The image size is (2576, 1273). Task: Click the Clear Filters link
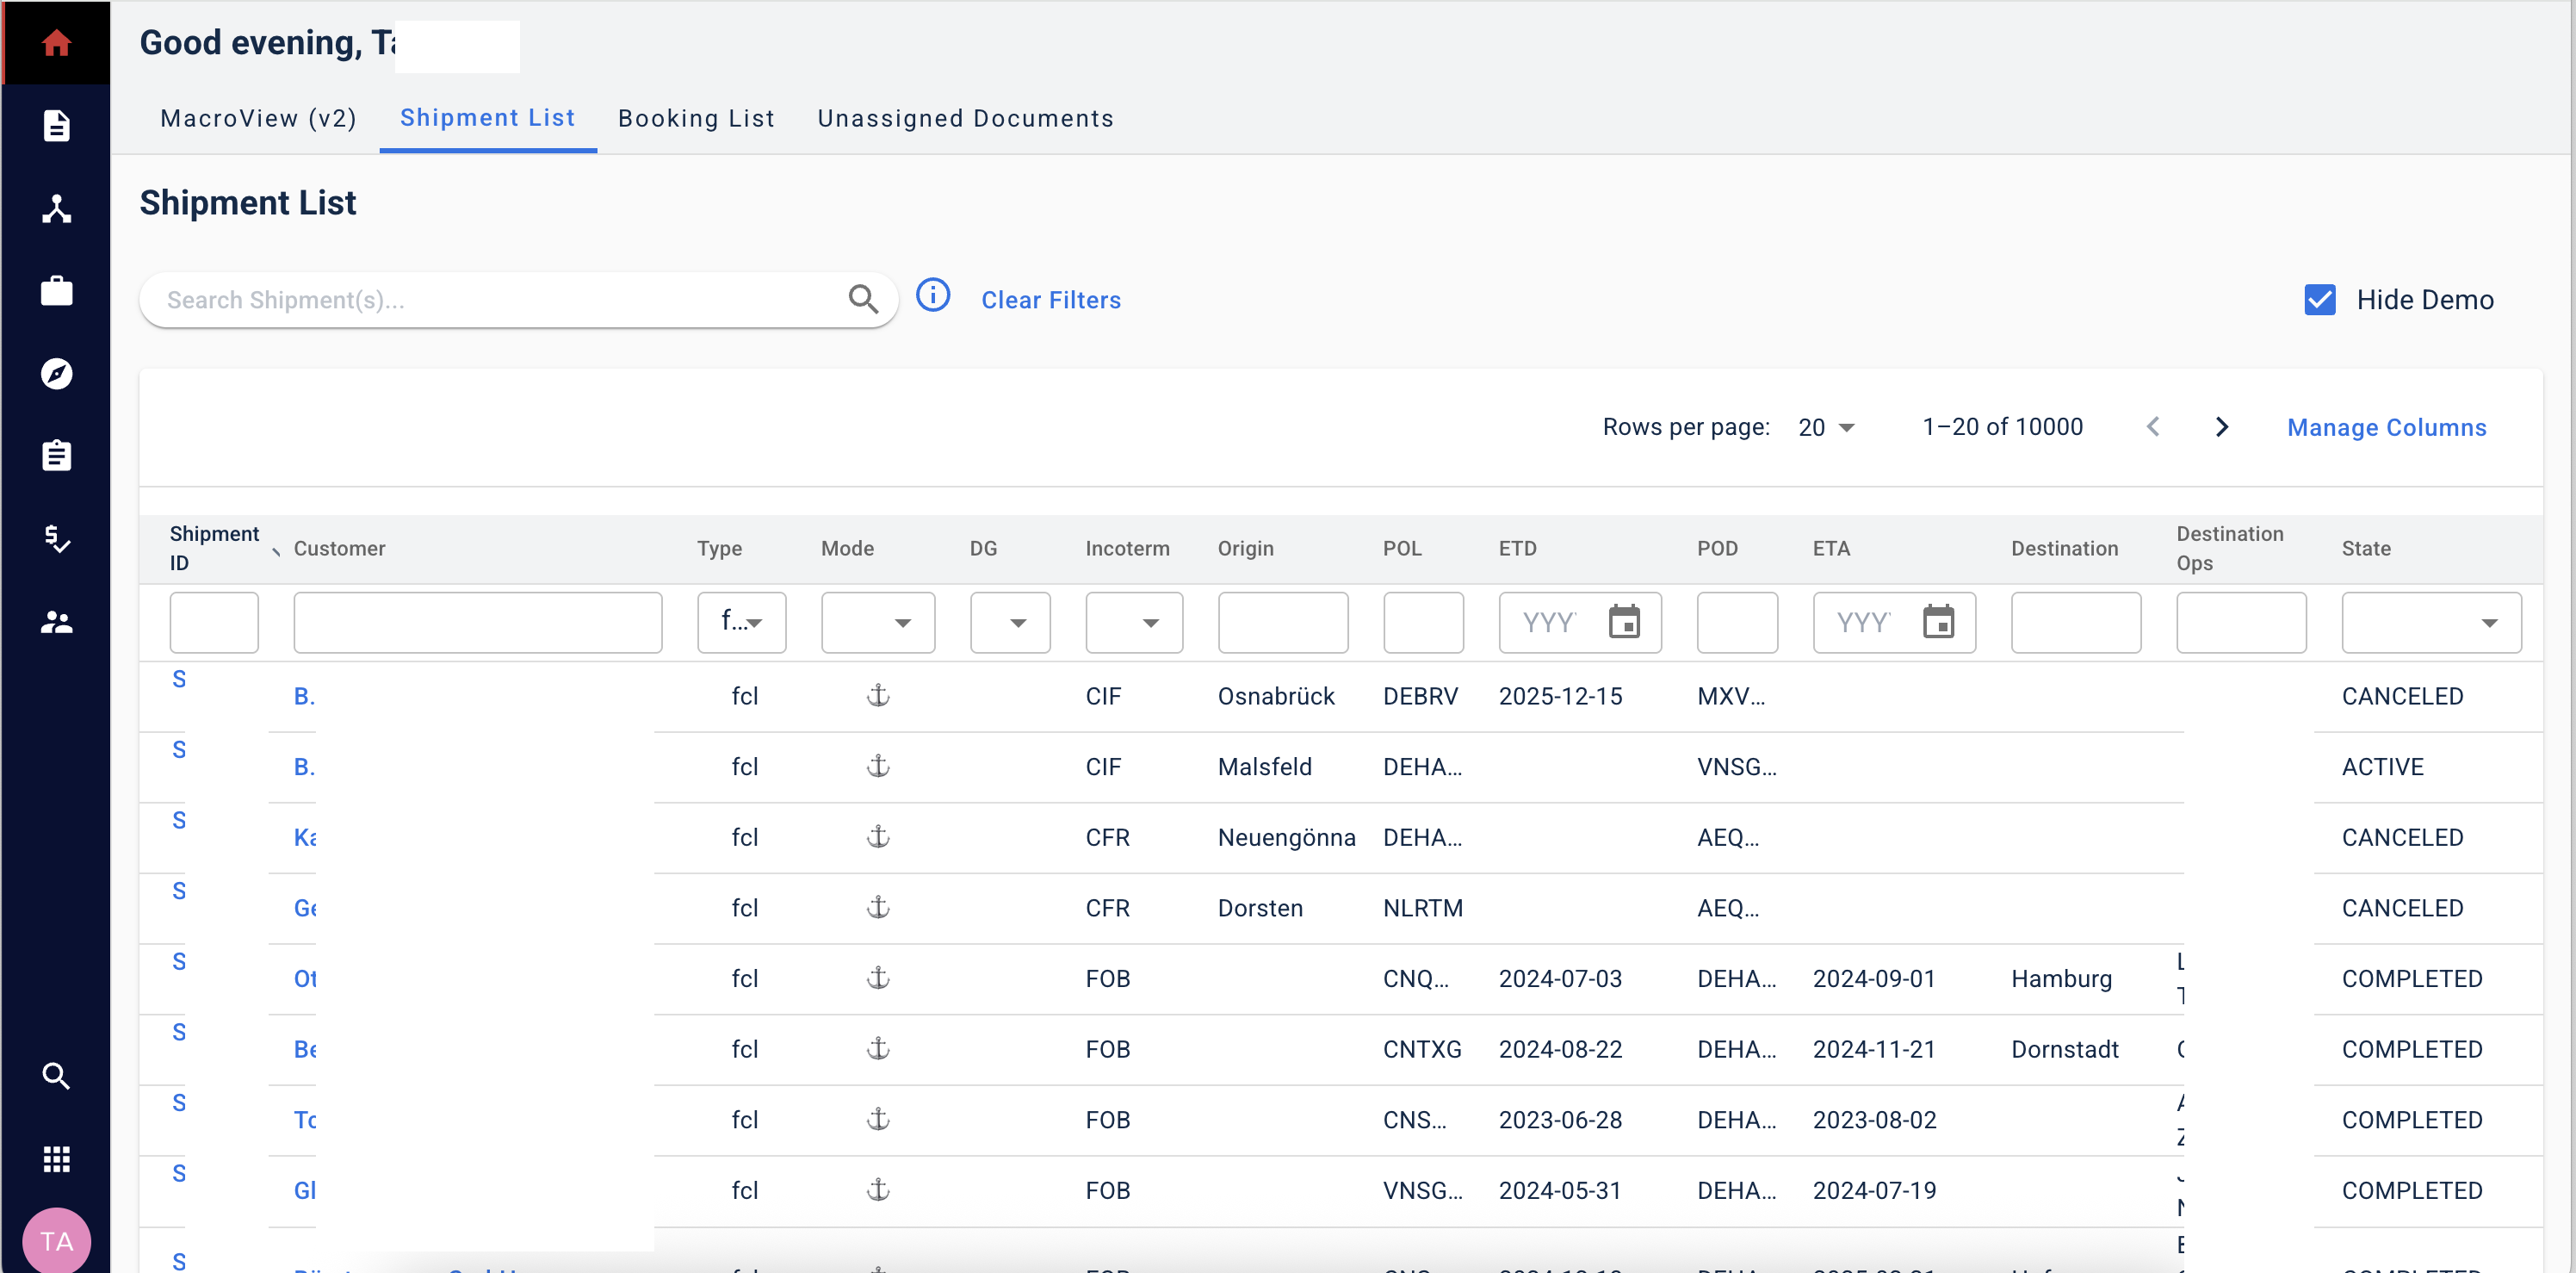coord(1051,300)
